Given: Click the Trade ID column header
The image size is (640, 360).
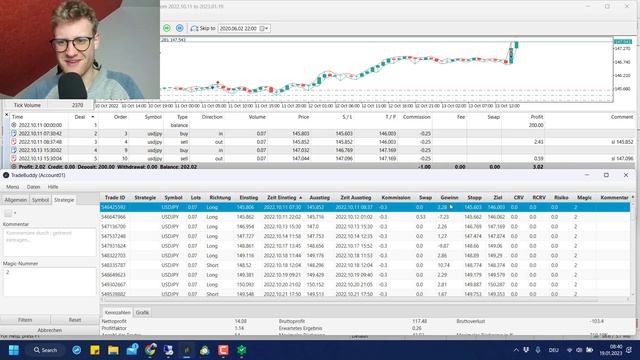Looking at the screenshot, I should point(115,198).
